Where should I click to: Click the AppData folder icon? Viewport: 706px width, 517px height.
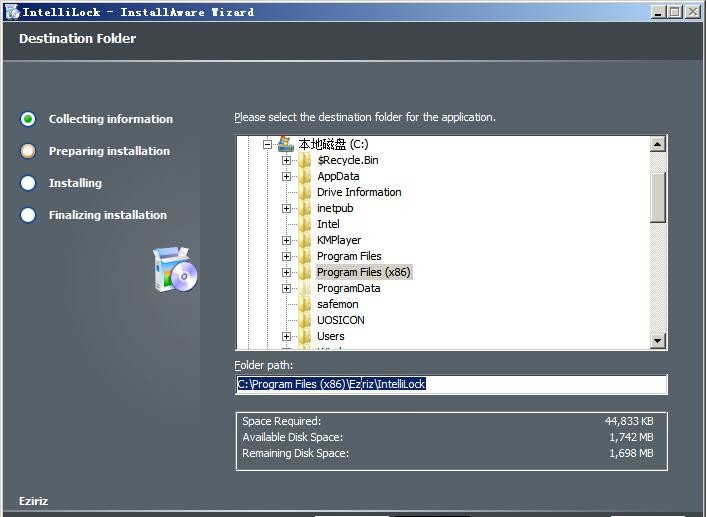[x=305, y=176]
